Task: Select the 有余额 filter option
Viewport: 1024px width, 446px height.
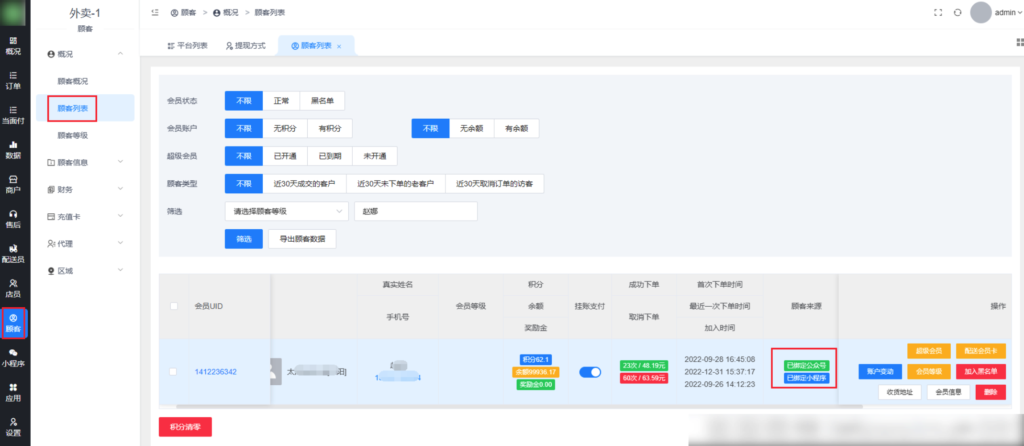Action: pyautogui.click(x=517, y=129)
